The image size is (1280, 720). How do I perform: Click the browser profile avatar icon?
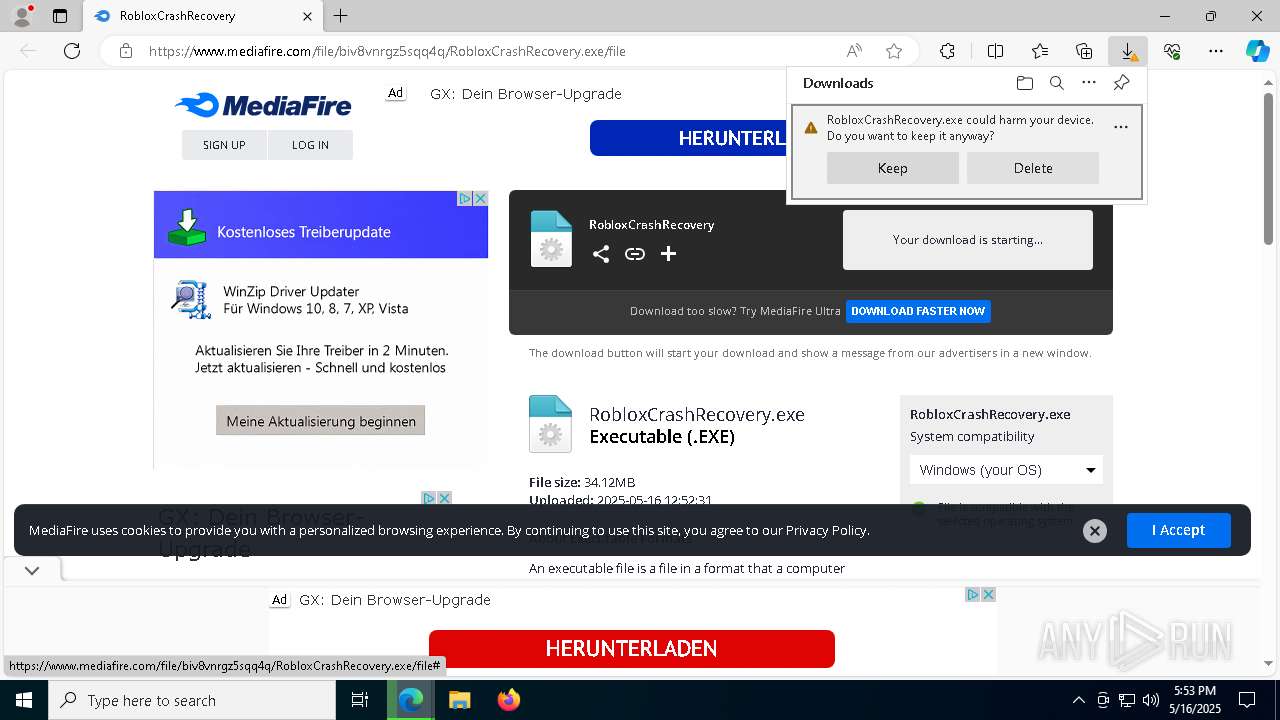[x=22, y=16]
